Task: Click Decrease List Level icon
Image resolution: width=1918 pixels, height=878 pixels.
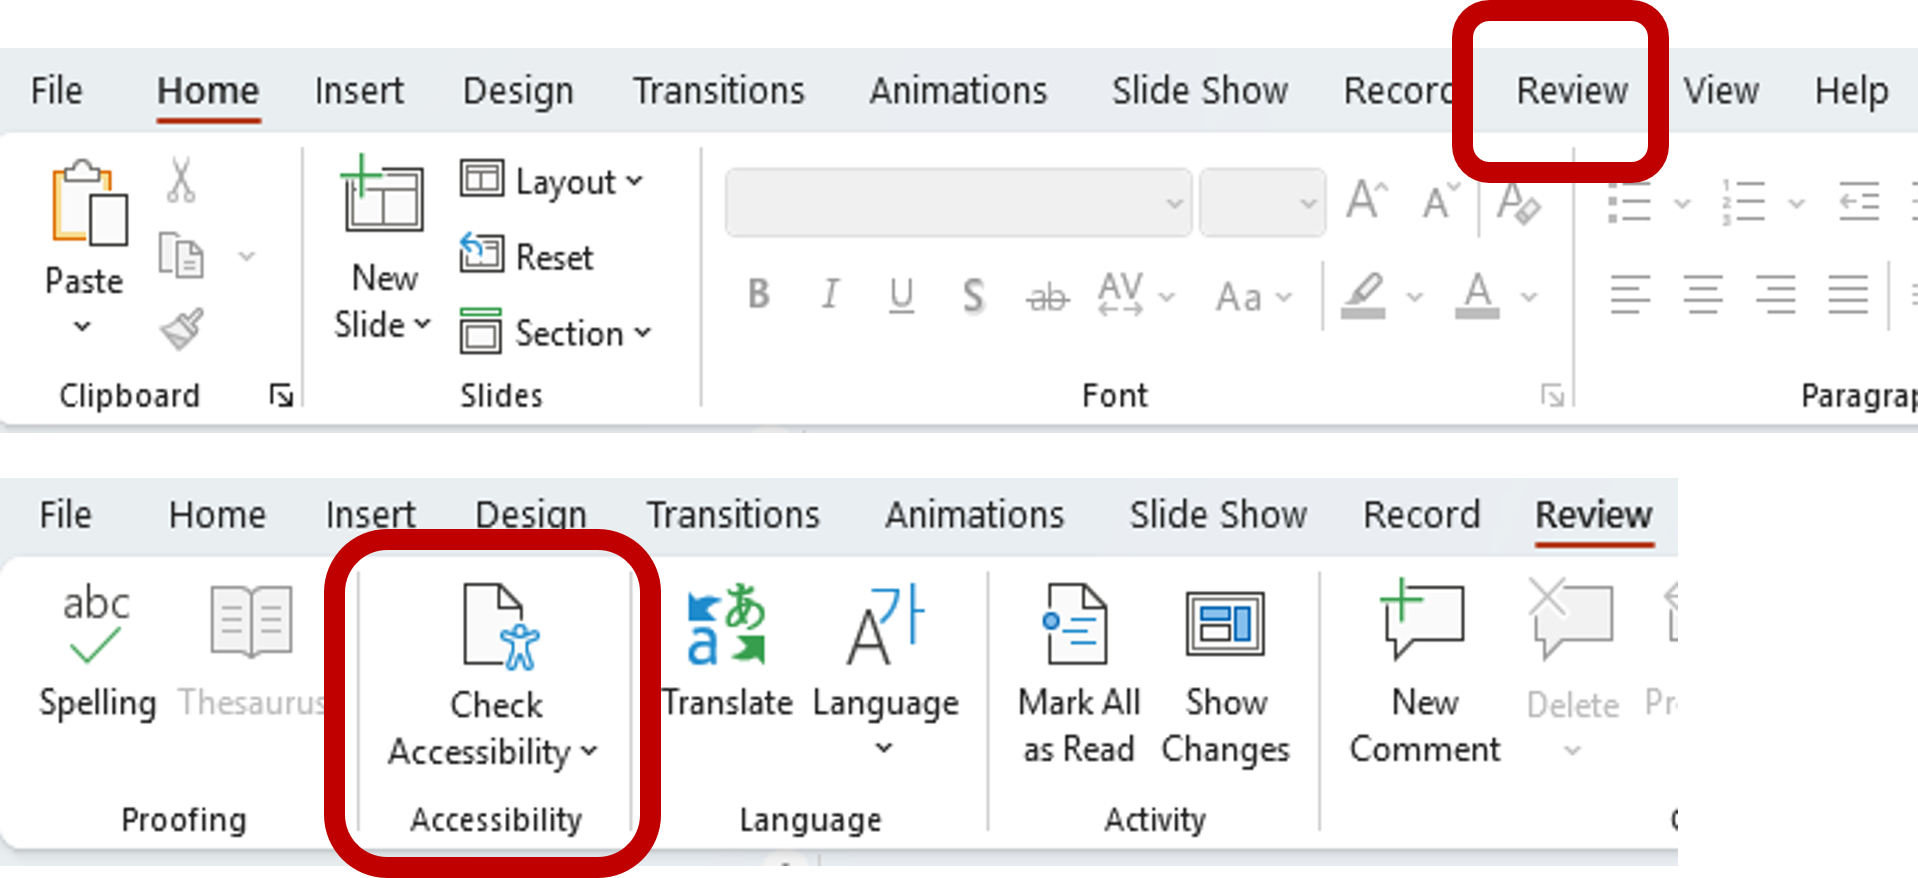Action: [1859, 202]
